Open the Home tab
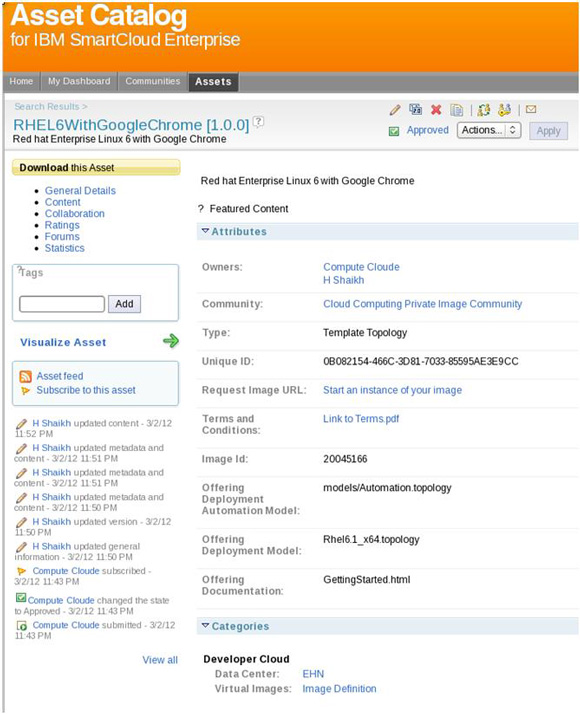Image resolution: width=580 pixels, height=714 pixels. pyautogui.click(x=21, y=81)
